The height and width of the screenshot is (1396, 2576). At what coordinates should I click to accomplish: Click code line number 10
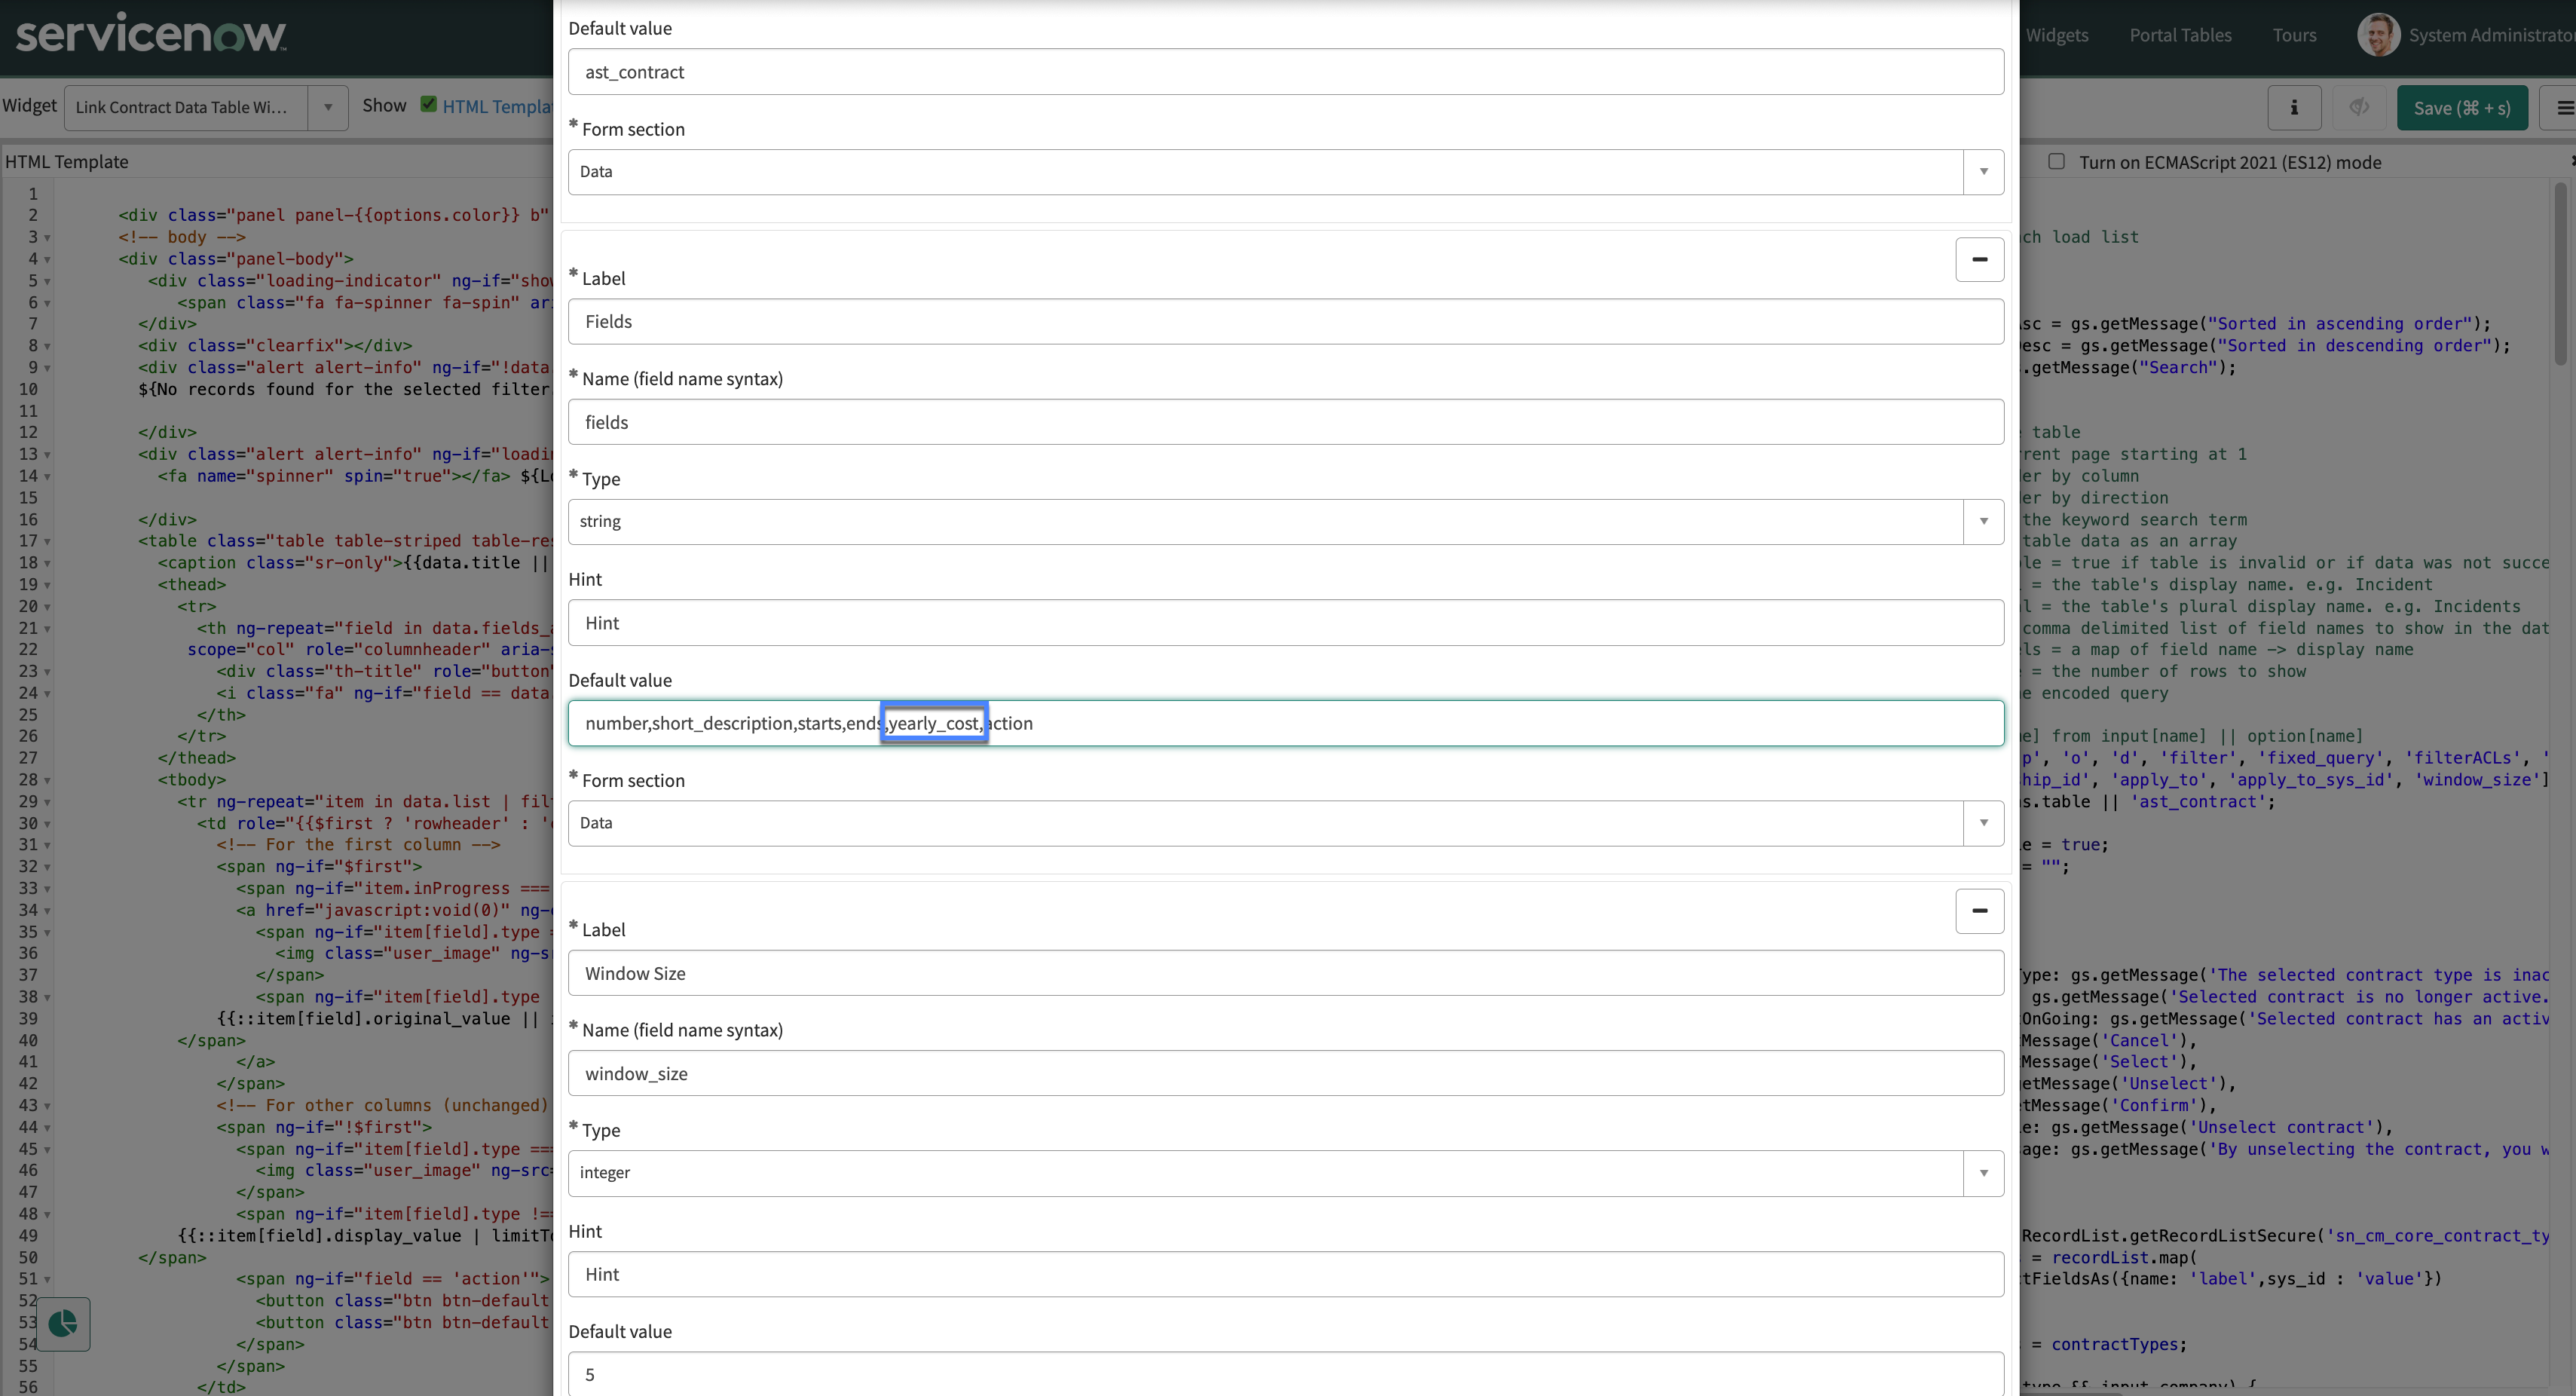28,389
